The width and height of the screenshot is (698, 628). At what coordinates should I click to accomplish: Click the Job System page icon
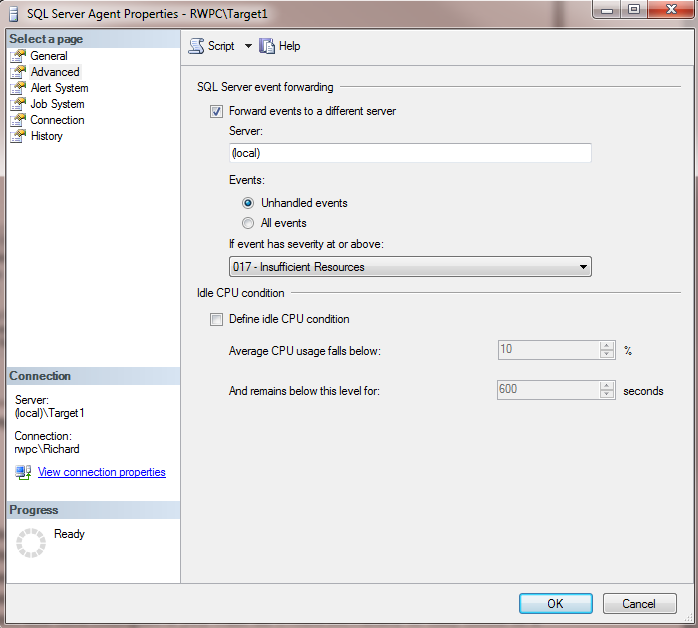tap(18, 104)
